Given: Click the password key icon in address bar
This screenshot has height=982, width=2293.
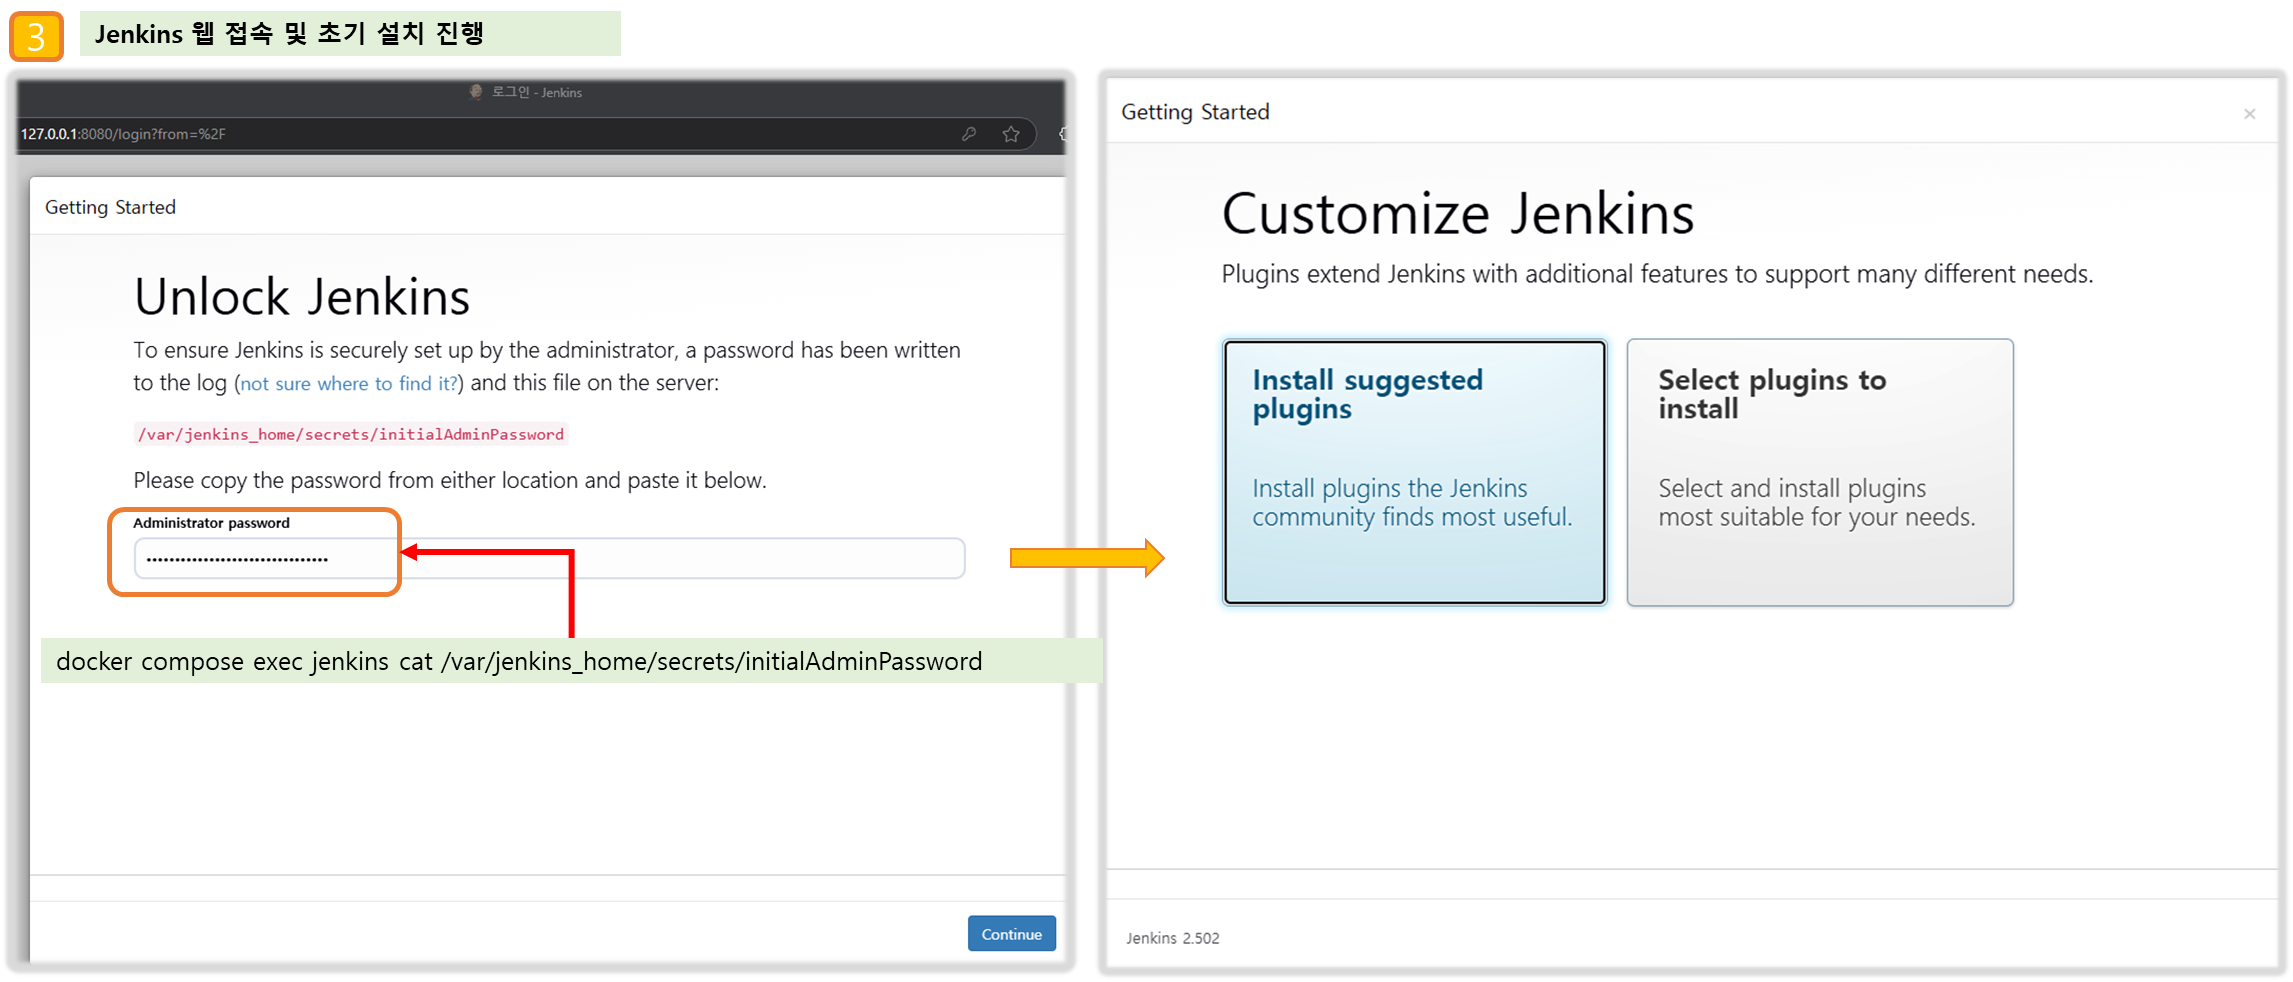Looking at the screenshot, I should 968,134.
